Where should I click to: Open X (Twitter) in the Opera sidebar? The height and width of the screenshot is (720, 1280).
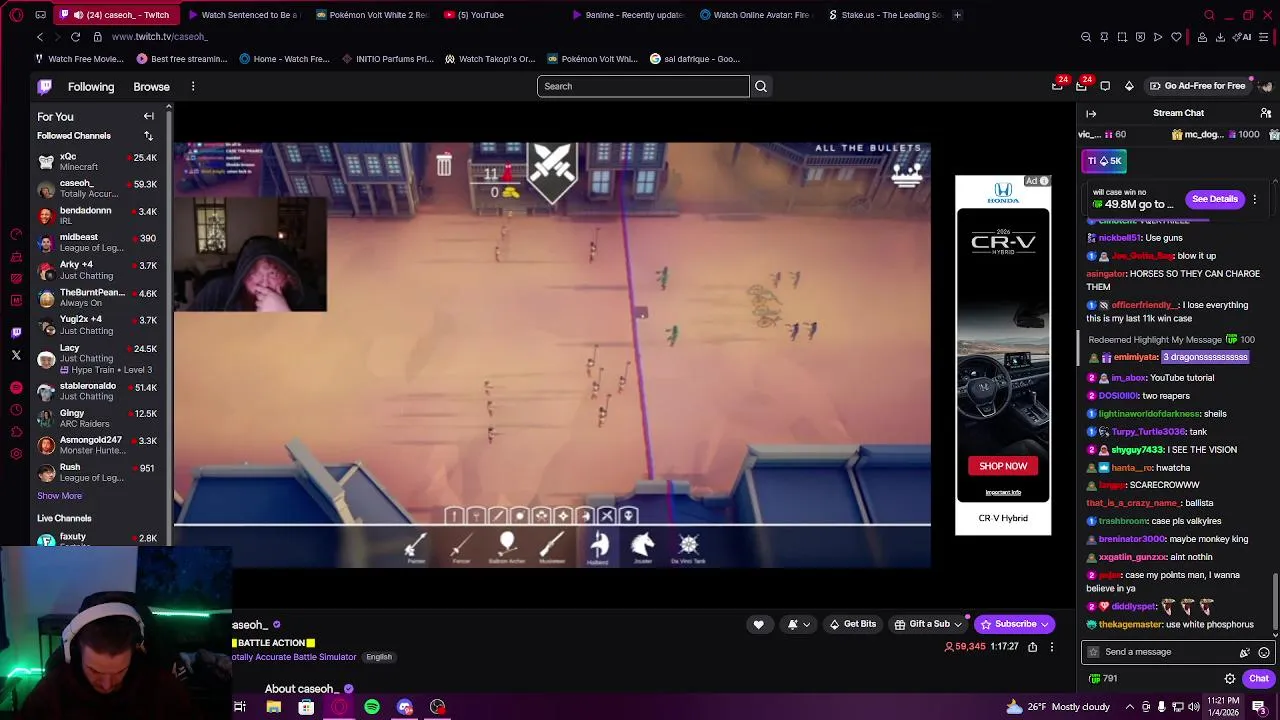pyautogui.click(x=16, y=355)
